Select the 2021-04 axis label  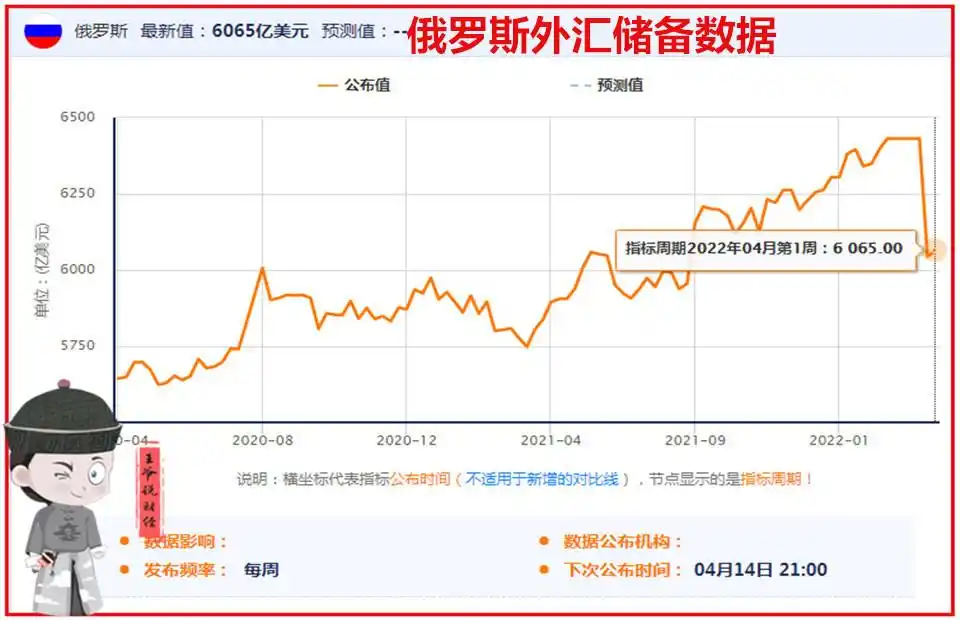(549, 437)
